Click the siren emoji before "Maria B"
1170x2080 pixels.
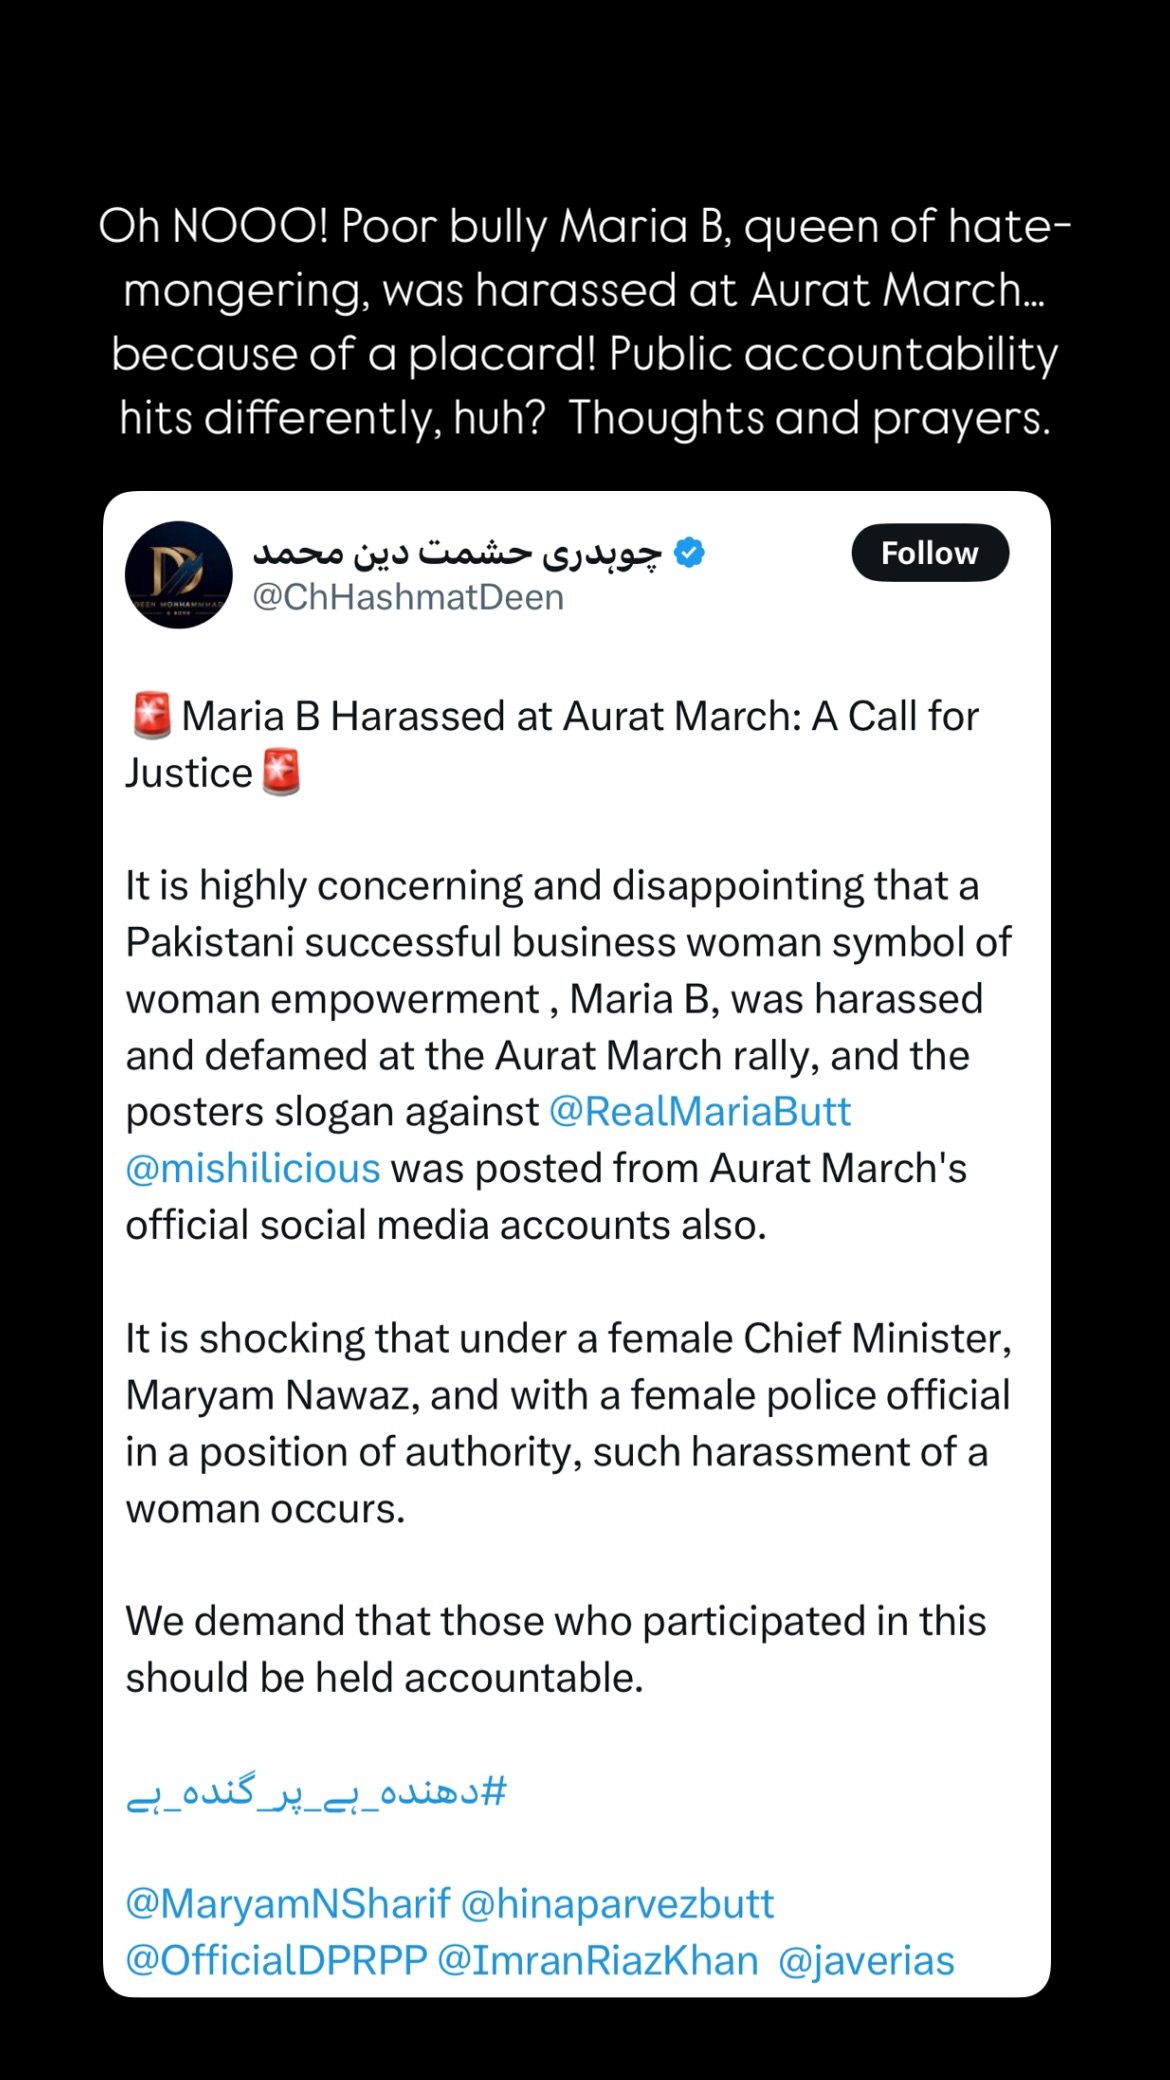point(151,717)
